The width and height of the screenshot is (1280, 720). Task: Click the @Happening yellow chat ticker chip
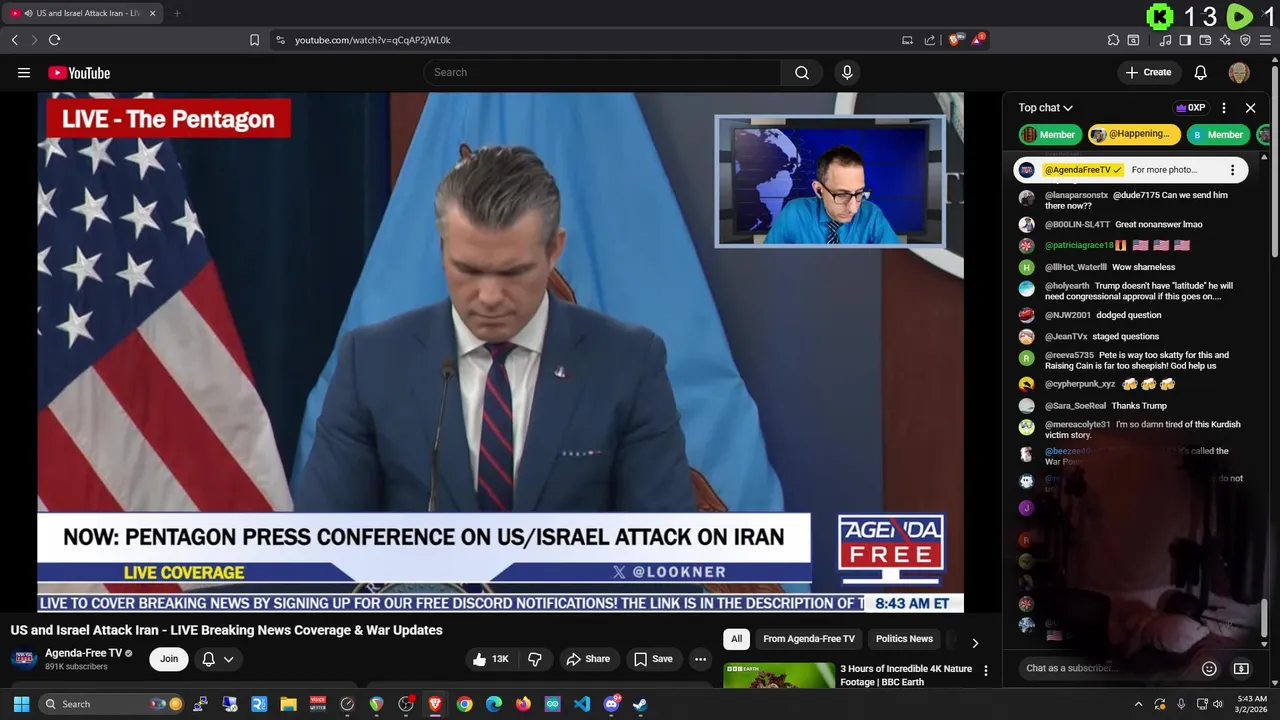(x=1134, y=134)
